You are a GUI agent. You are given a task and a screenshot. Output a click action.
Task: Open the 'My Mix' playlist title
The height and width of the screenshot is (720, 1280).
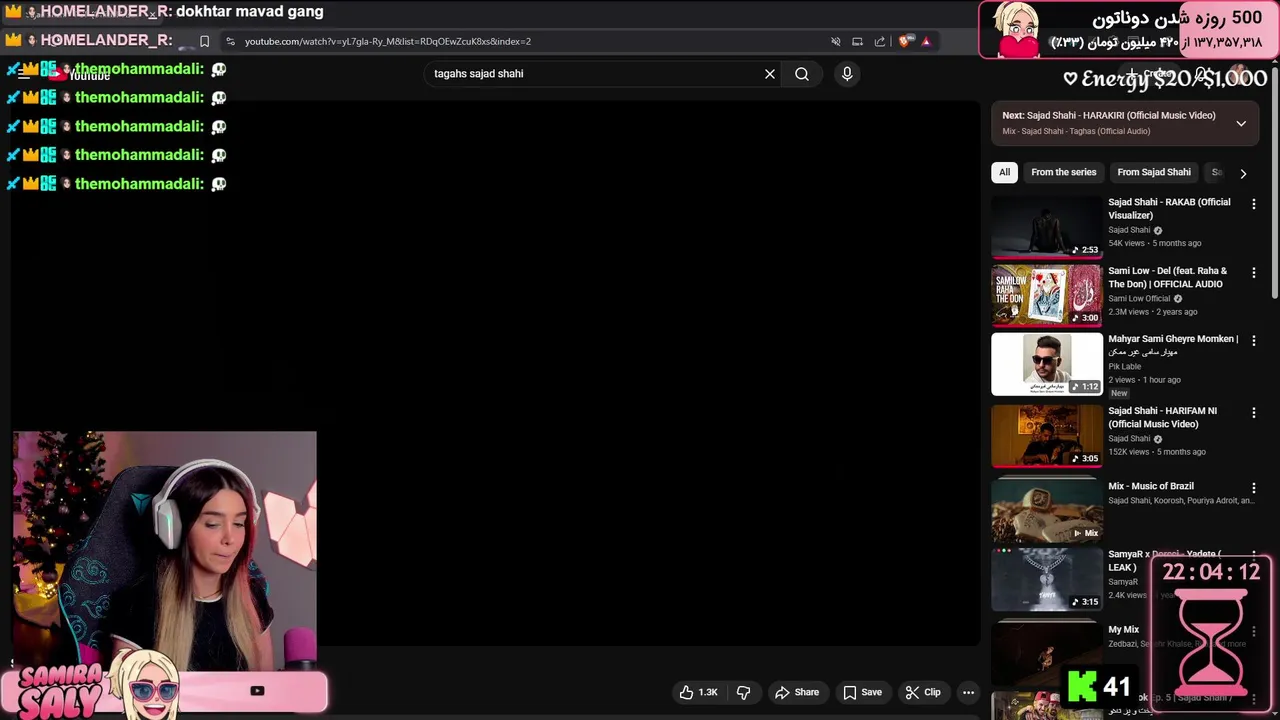[x=1123, y=630]
